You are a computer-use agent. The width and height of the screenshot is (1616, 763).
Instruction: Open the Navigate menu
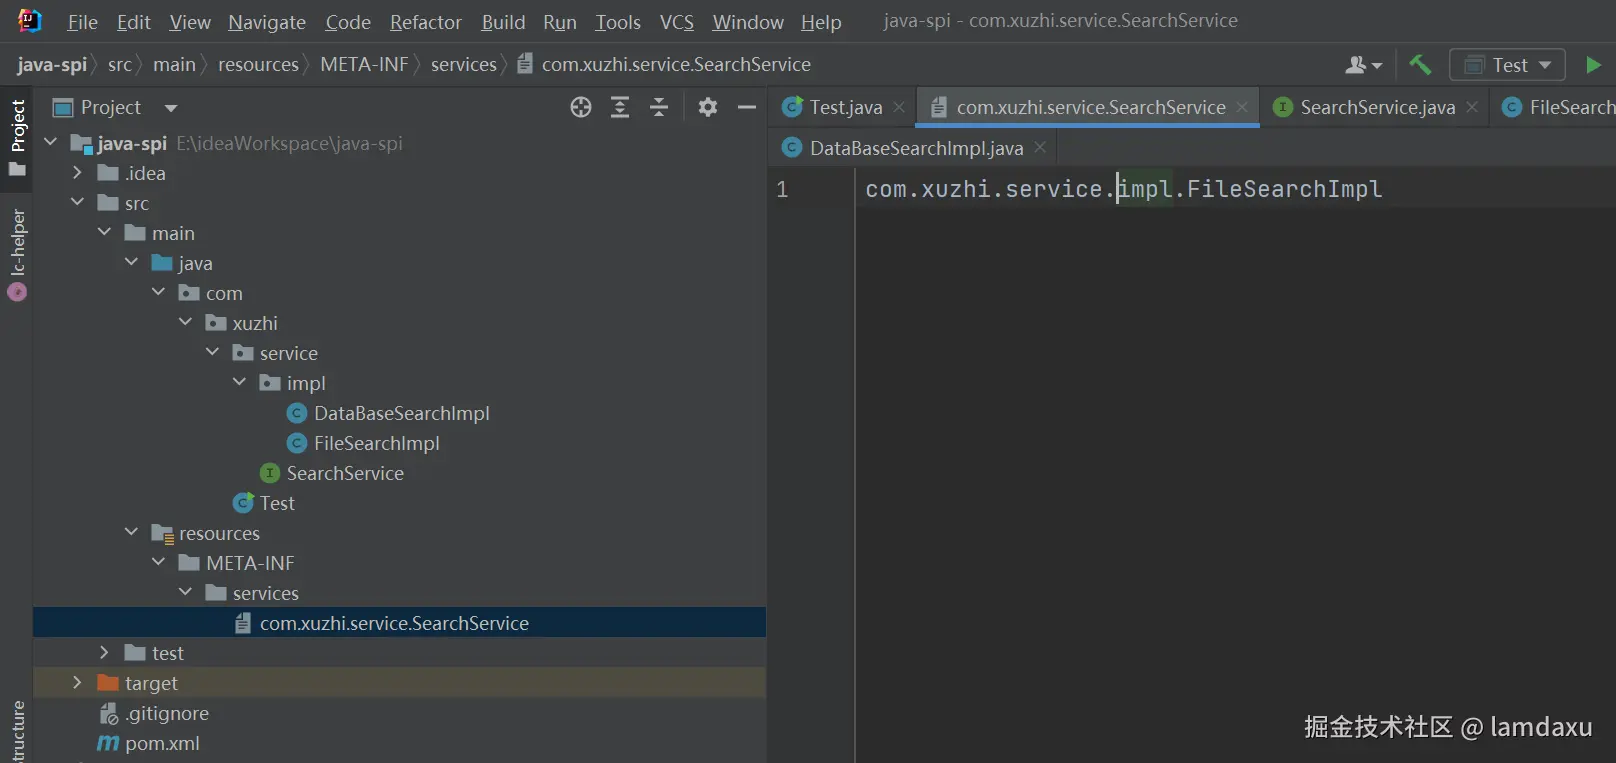(x=267, y=22)
